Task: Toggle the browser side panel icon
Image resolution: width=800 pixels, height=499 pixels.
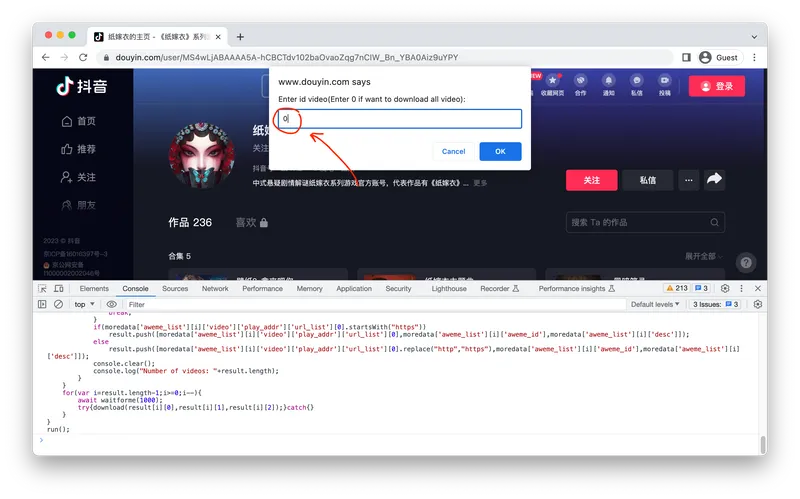Action: point(686,57)
